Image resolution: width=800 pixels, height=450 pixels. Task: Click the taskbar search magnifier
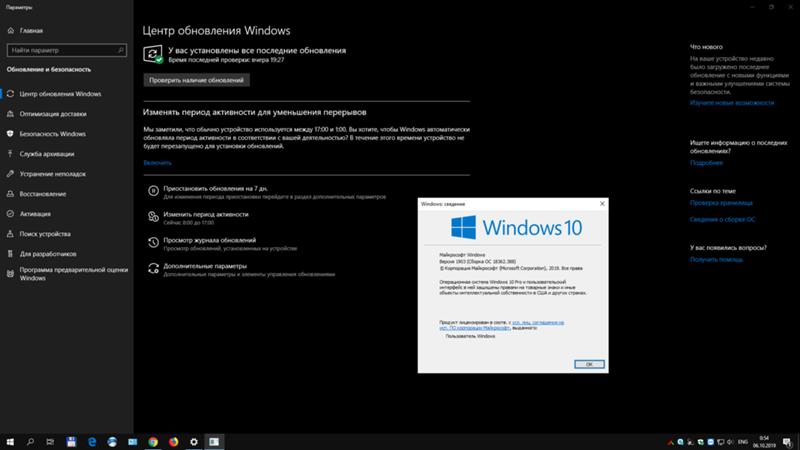30,442
